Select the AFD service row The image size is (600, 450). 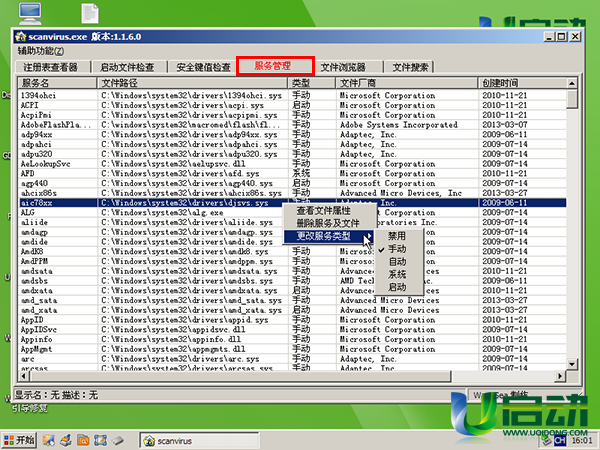293,173
